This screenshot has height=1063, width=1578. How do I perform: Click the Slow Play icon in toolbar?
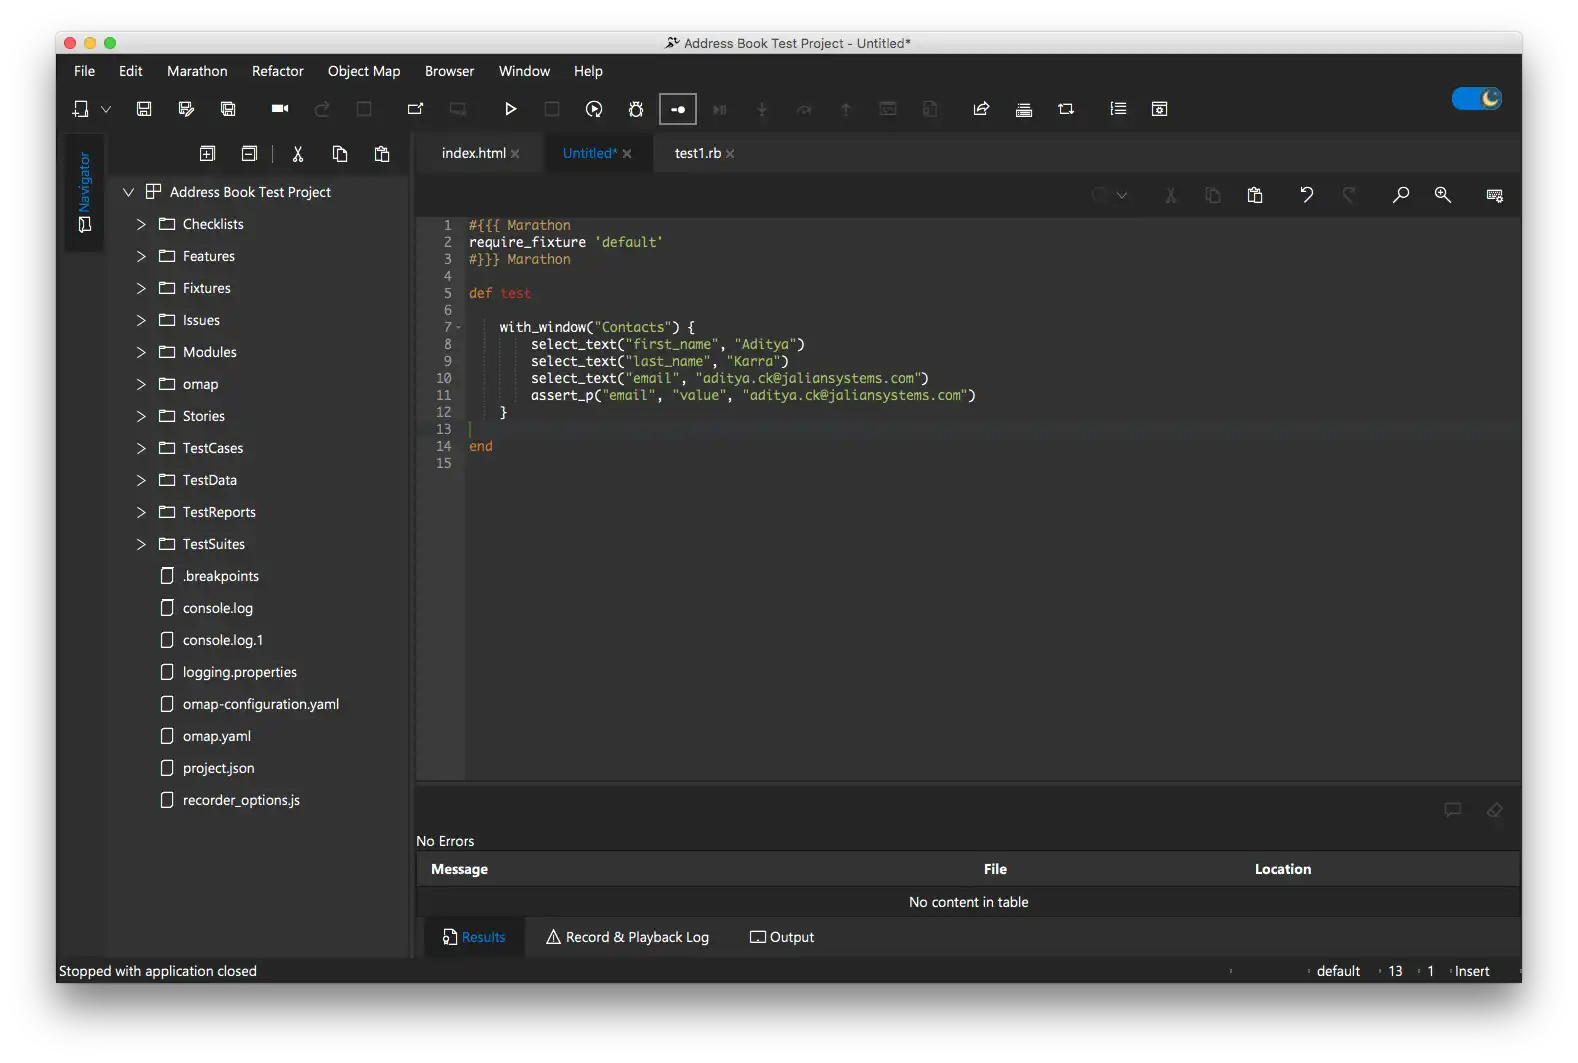(x=594, y=109)
